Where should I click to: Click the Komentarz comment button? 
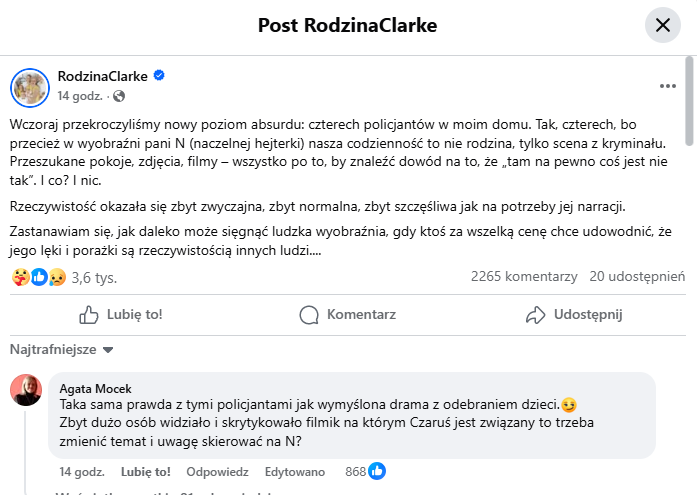pyautogui.click(x=348, y=315)
